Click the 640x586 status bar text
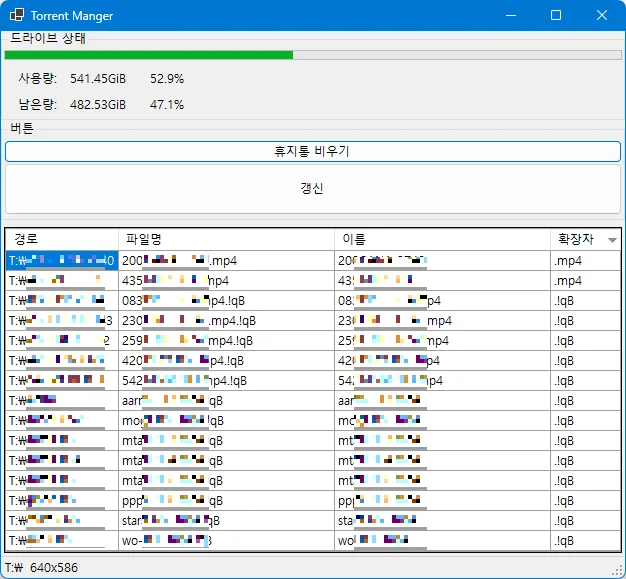 (x=54, y=567)
